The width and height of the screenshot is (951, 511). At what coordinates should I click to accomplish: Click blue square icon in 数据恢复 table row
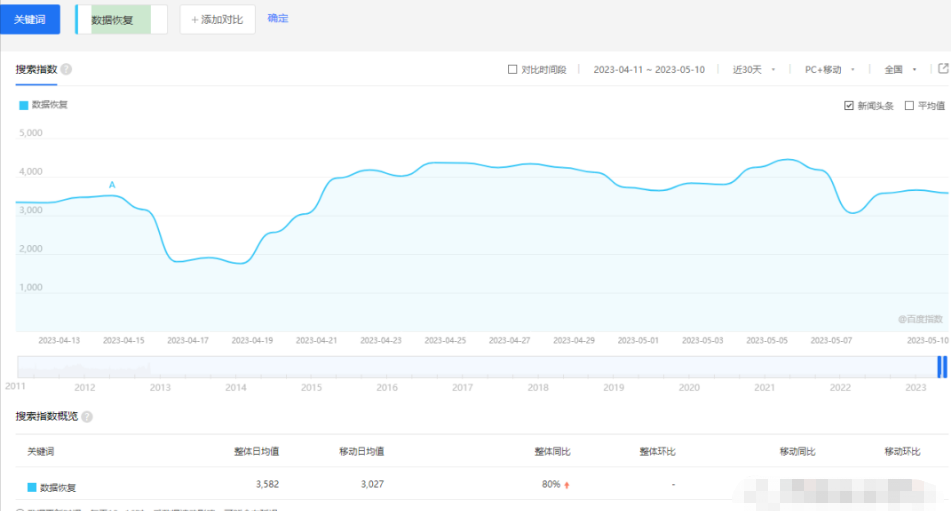pyautogui.click(x=32, y=487)
